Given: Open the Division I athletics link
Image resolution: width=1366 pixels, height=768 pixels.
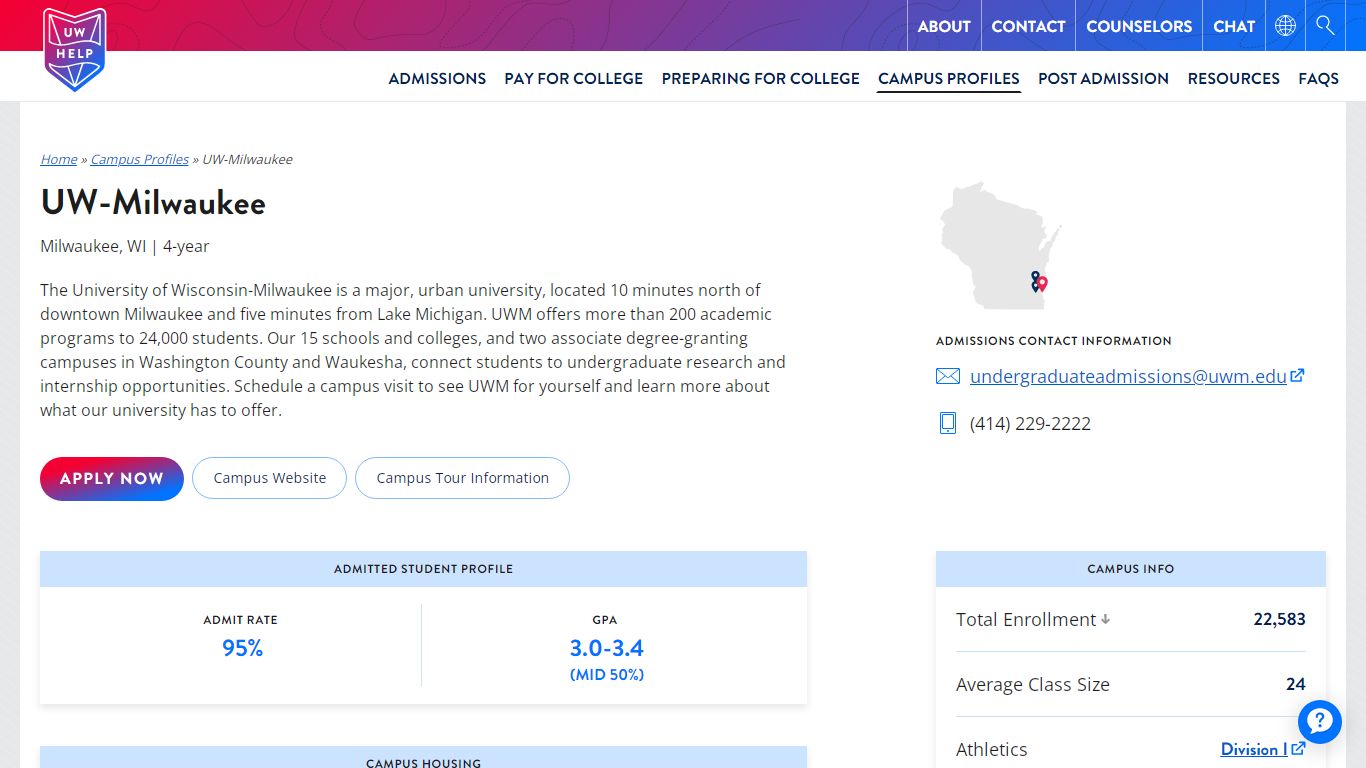Looking at the screenshot, I should pos(1254,749).
